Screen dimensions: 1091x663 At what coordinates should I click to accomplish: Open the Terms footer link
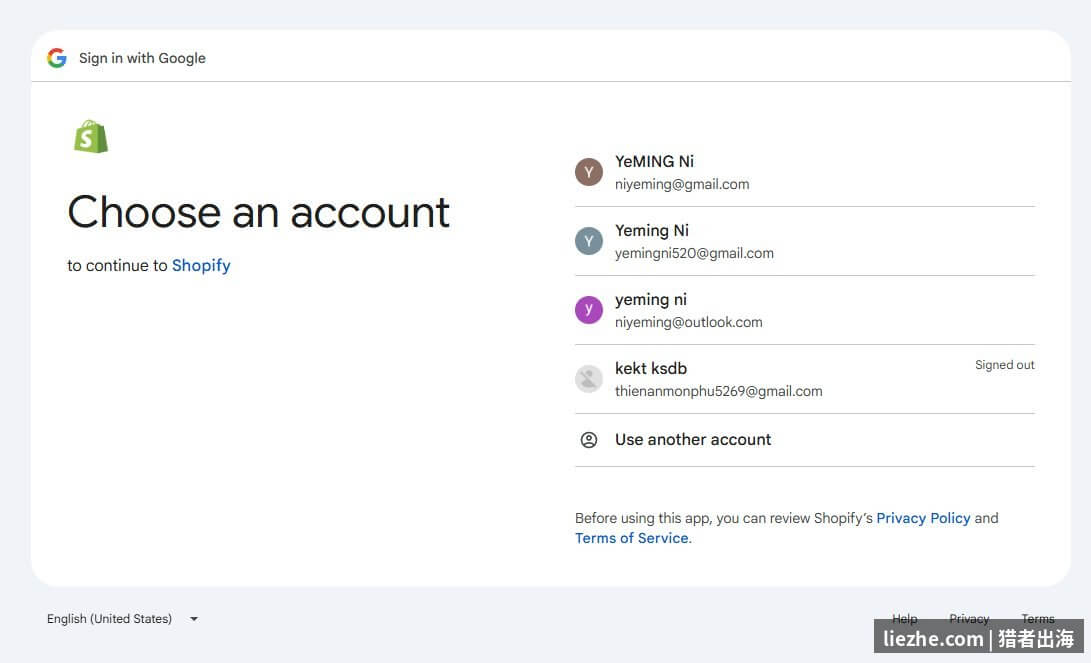coord(1037,618)
